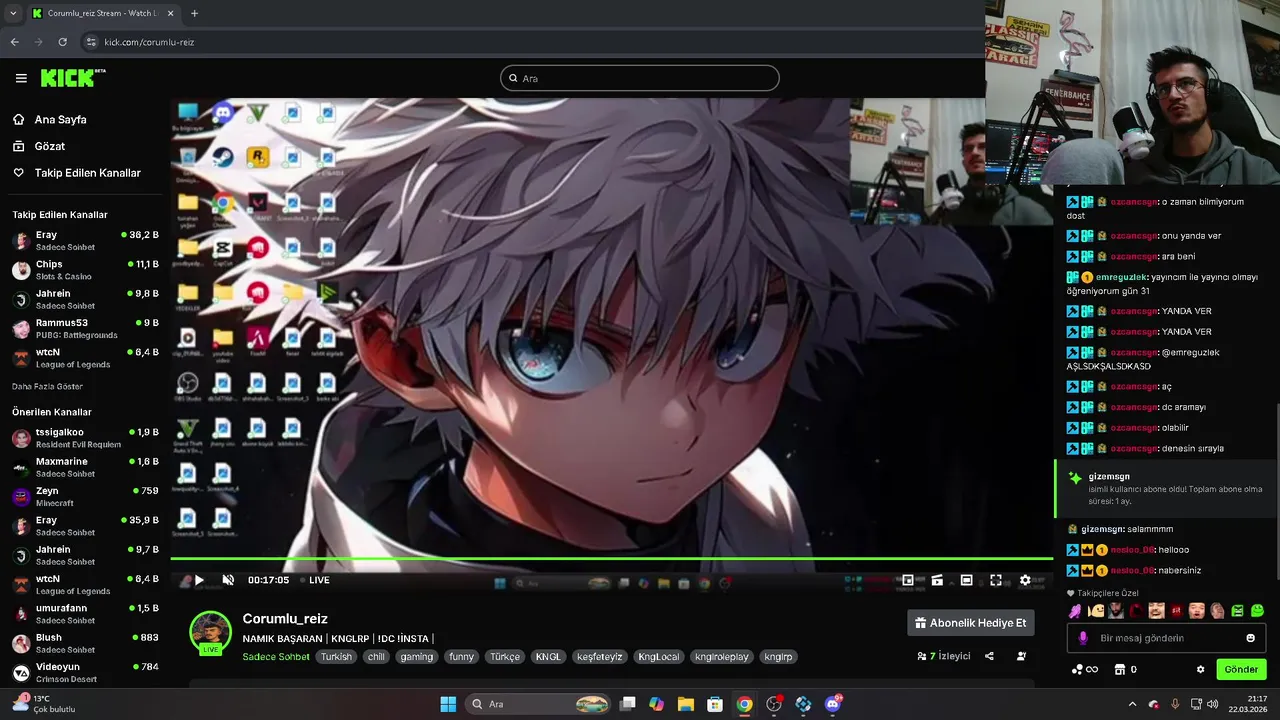Open File Explorer from taskbar
1280x720 pixels.
[x=686, y=704]
